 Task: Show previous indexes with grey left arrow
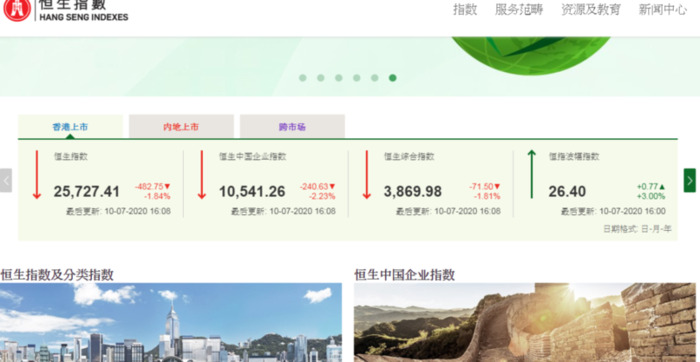click(6, 180)
